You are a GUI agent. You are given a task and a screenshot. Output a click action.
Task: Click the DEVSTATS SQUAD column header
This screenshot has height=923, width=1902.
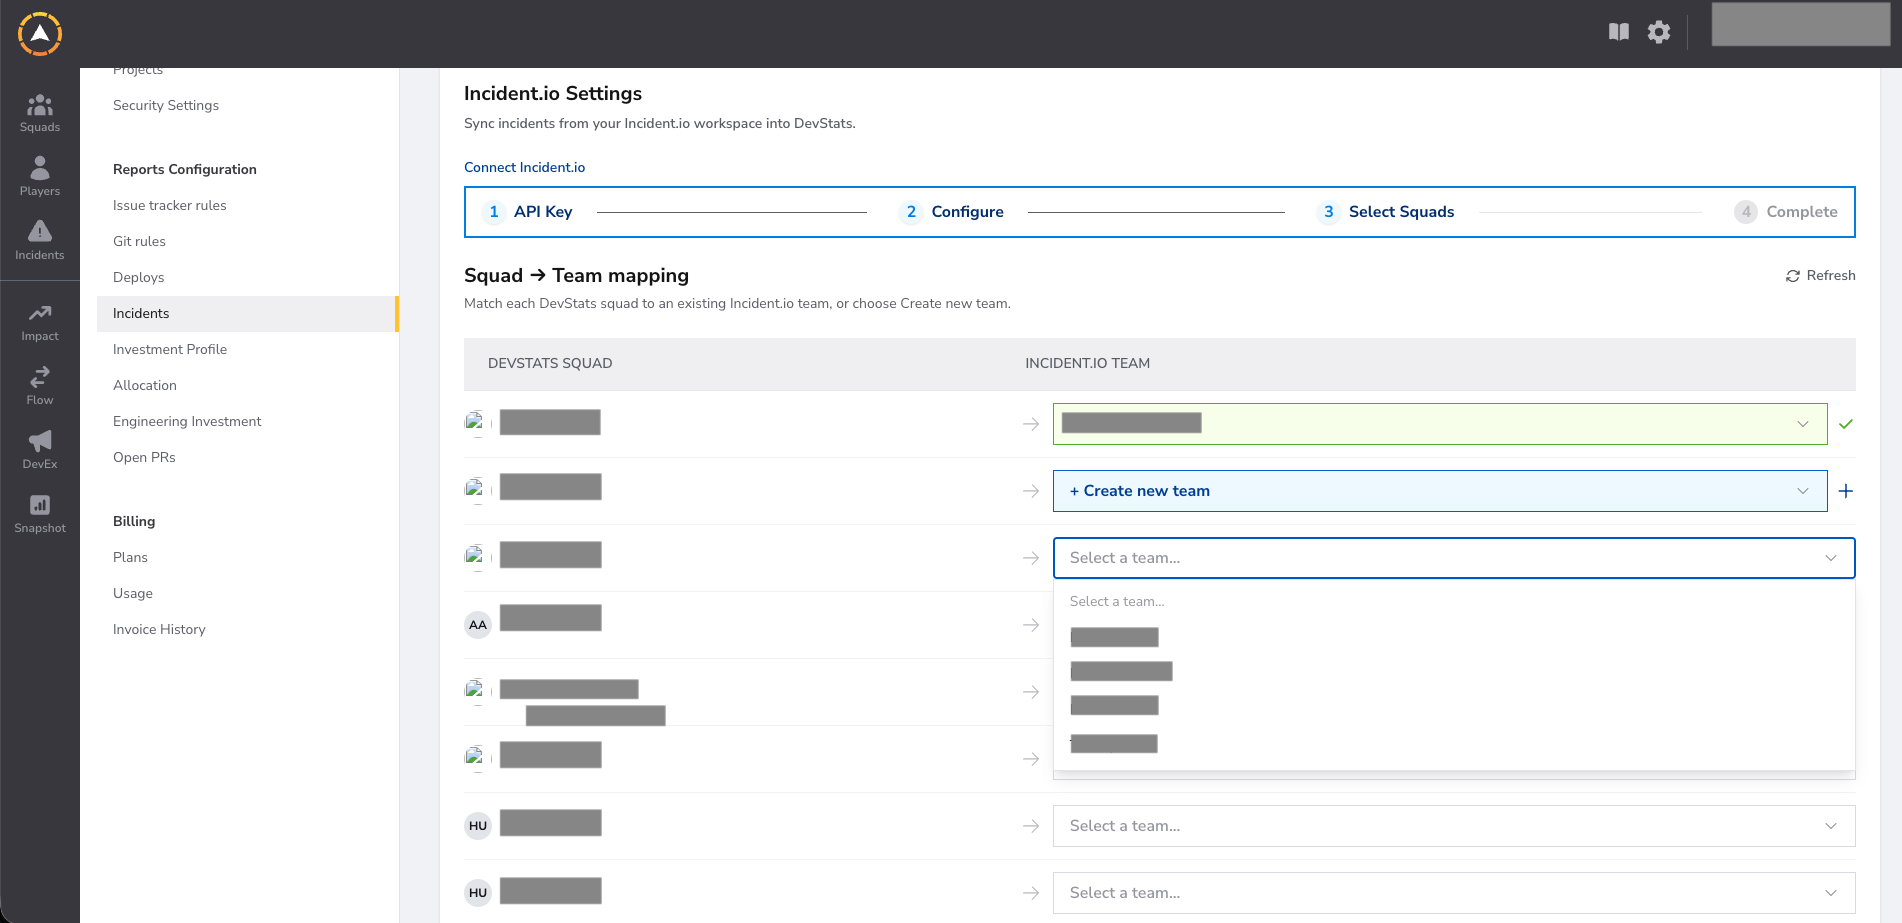[550, 364]
